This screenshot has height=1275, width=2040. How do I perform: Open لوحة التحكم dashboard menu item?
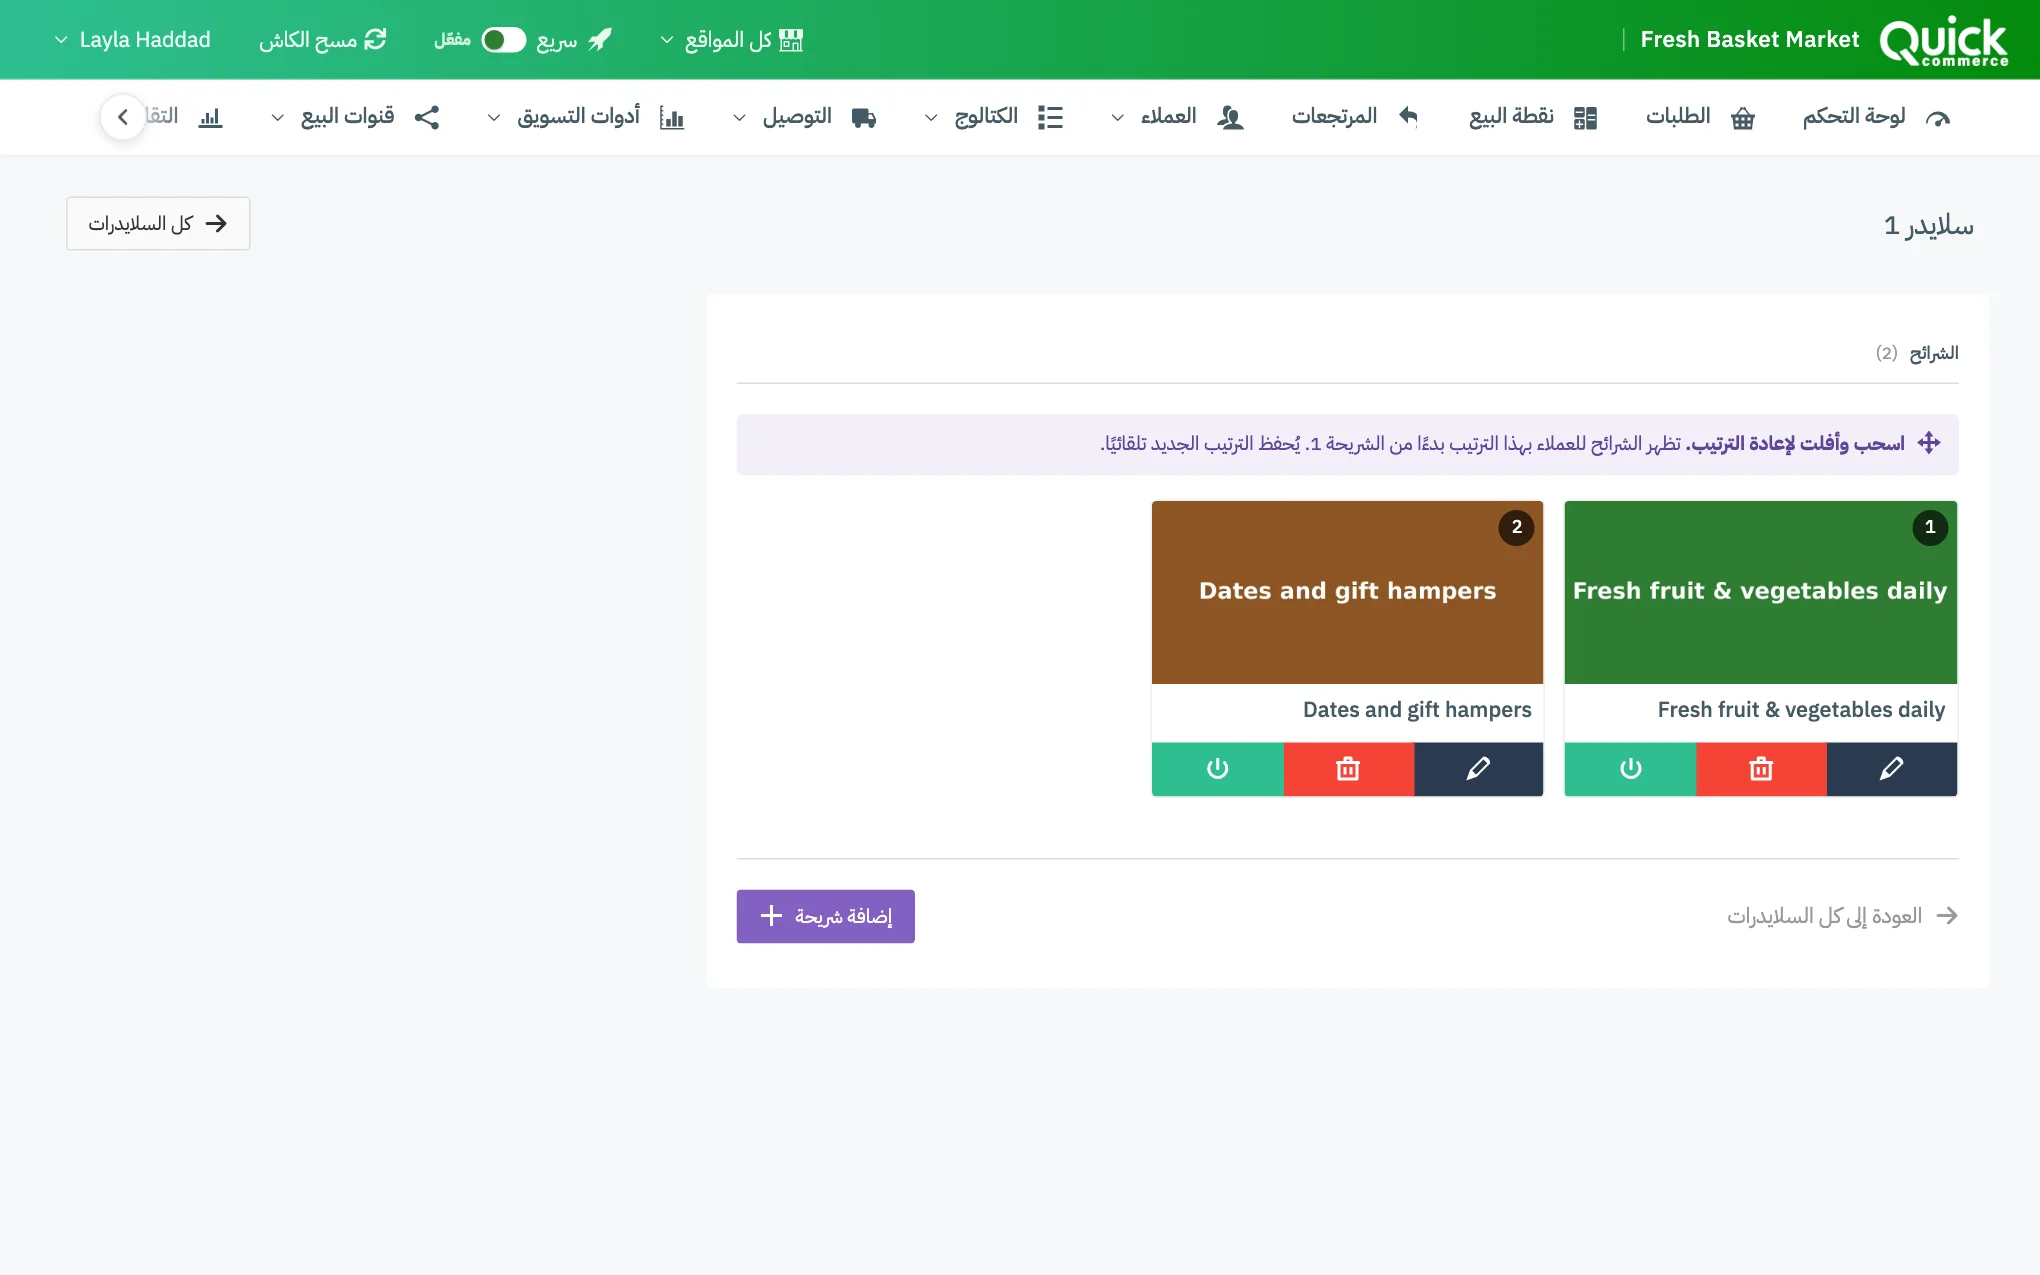click(1875, 117)
